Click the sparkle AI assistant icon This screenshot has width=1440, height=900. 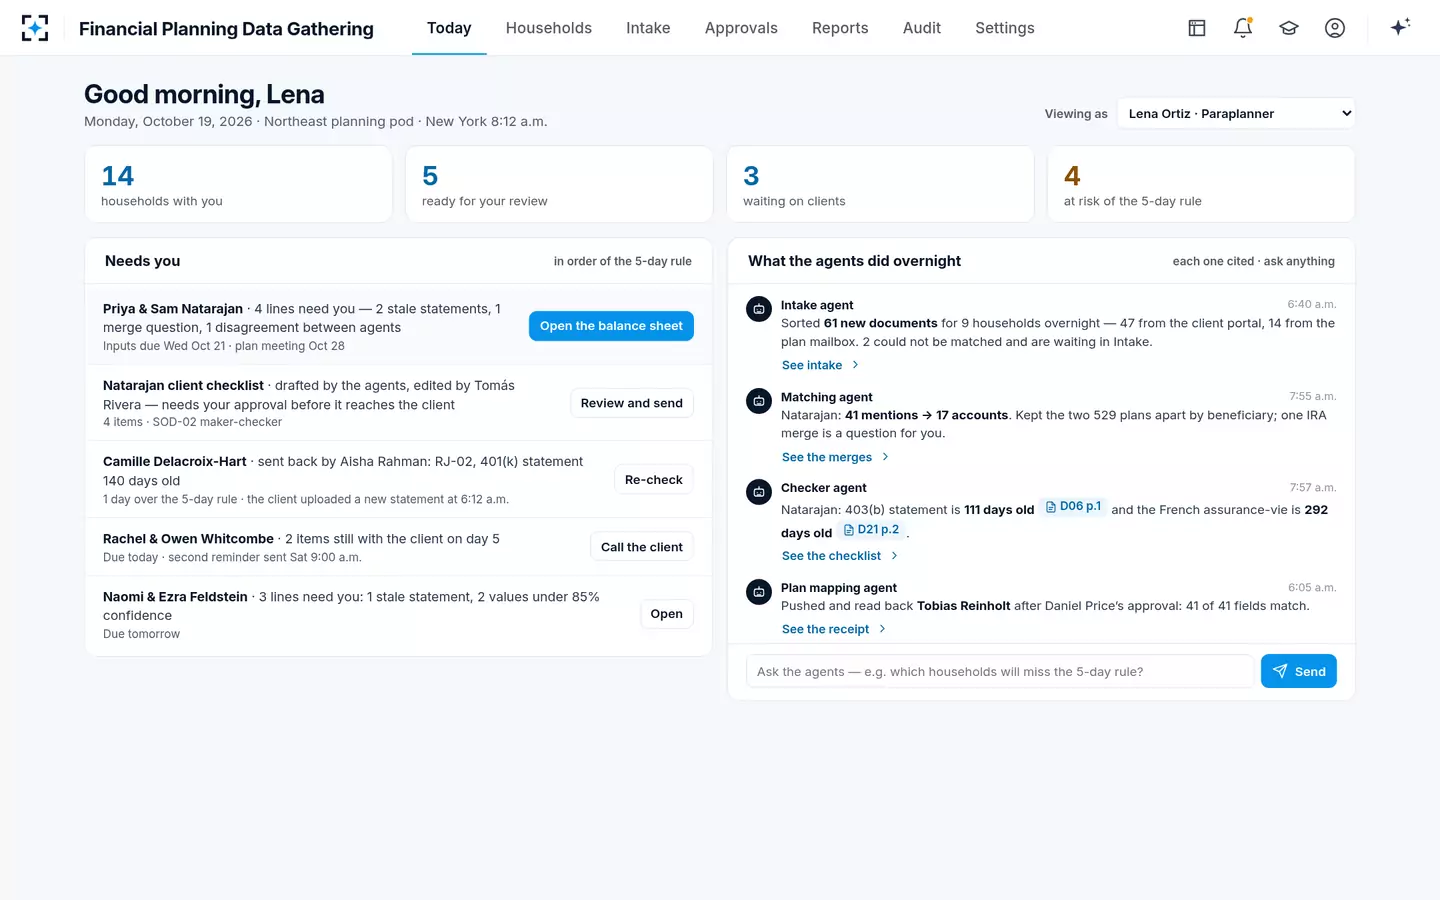(1400, 28)
